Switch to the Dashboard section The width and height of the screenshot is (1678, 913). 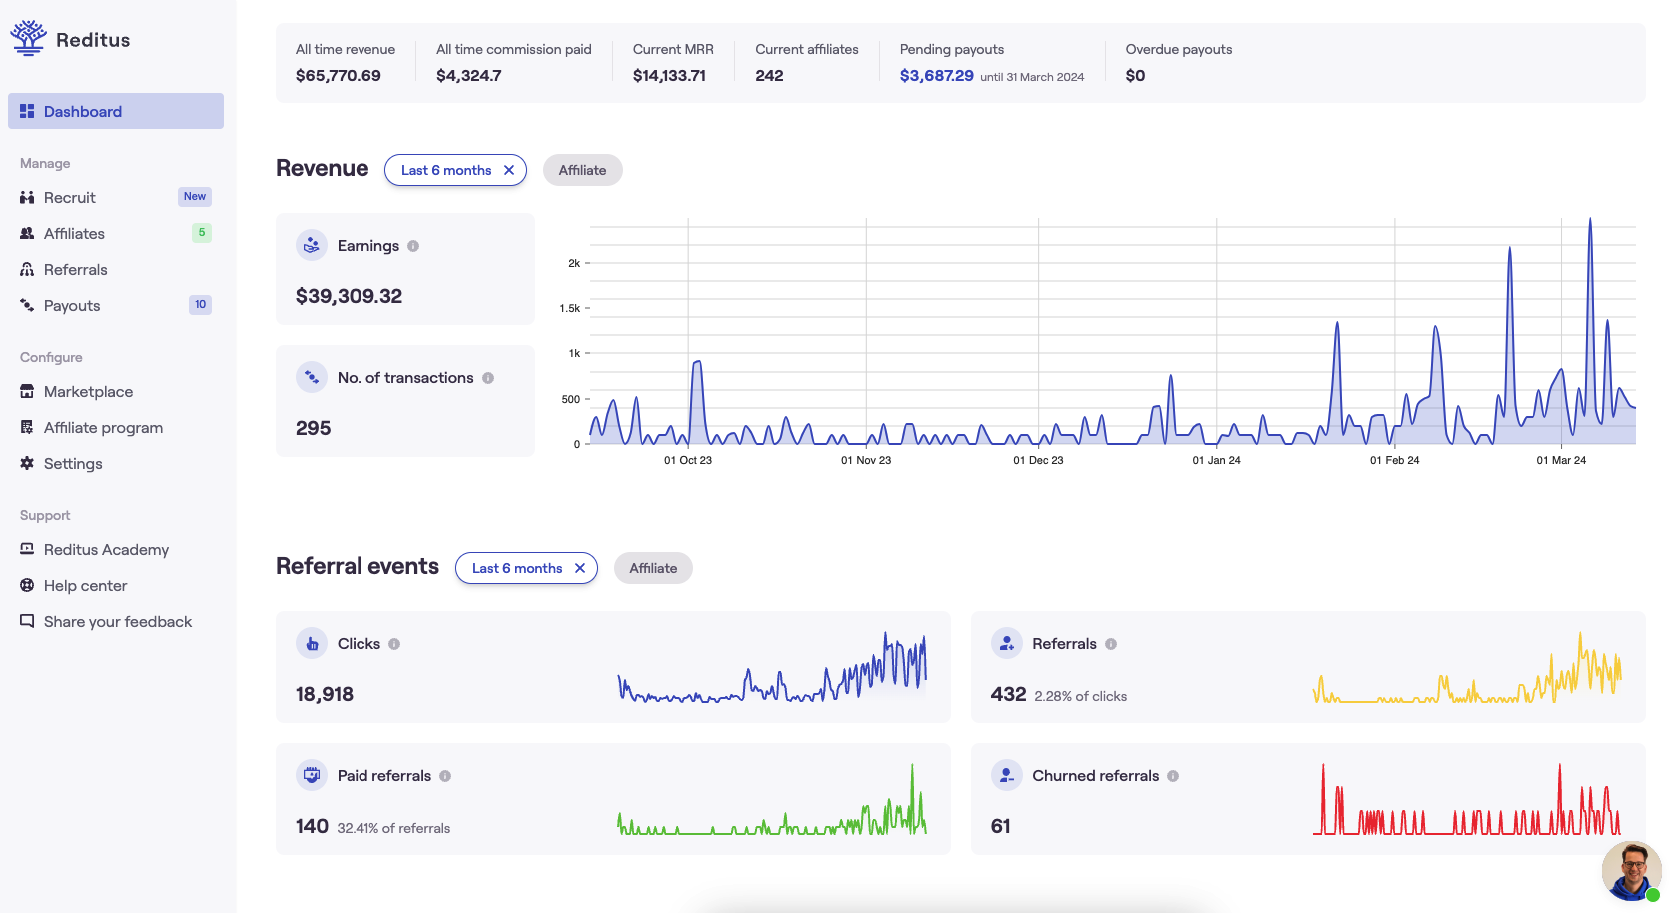[83, 111]
